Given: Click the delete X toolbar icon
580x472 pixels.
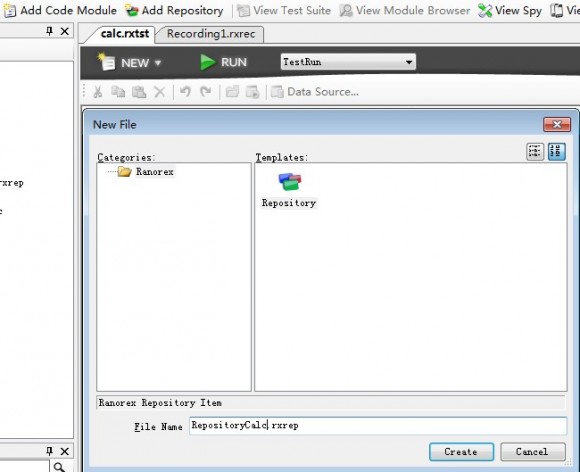Looking at the screenshot, I should point(159,92).
